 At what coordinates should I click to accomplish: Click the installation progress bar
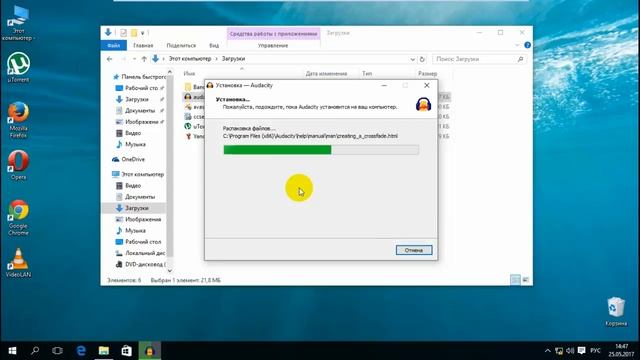point(321,150)
